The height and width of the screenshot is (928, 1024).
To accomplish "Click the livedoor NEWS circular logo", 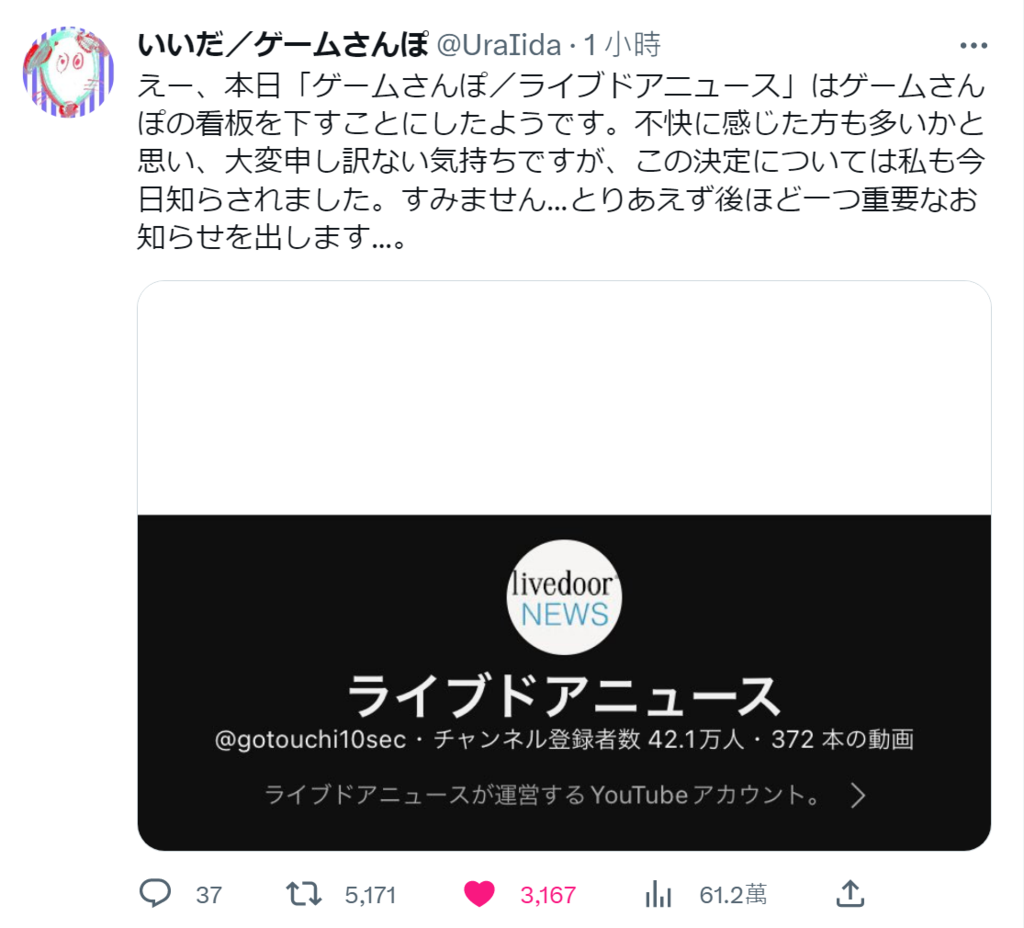I will tap(564, 597).
